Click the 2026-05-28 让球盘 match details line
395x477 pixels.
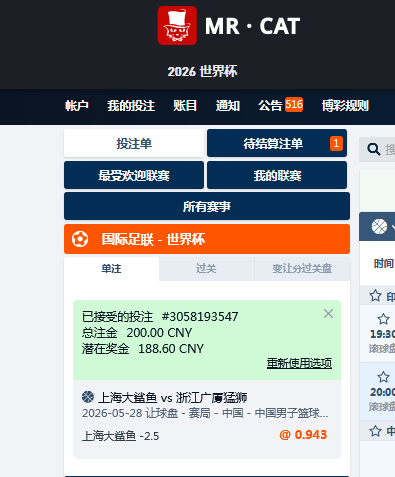point(205,413)
